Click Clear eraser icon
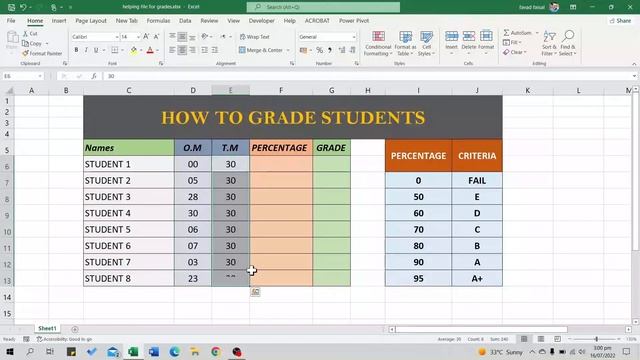Viewport: 640px width, 360px height. coord(506,52)
